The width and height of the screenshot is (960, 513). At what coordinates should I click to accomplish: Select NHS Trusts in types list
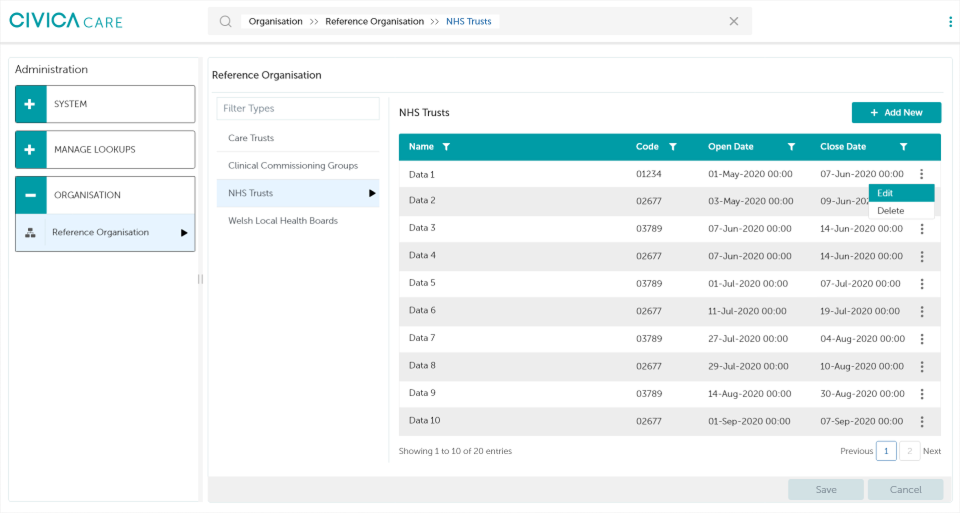click(x=298, y=193)
